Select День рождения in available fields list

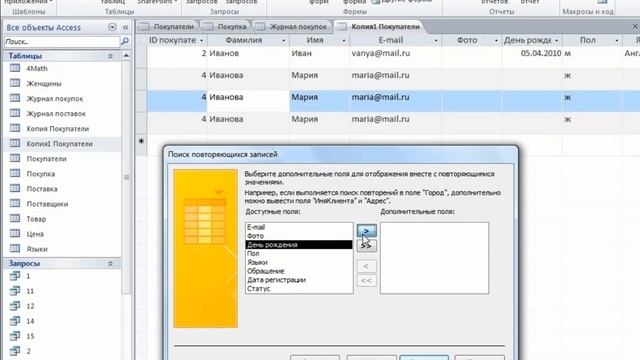(299, 244)
